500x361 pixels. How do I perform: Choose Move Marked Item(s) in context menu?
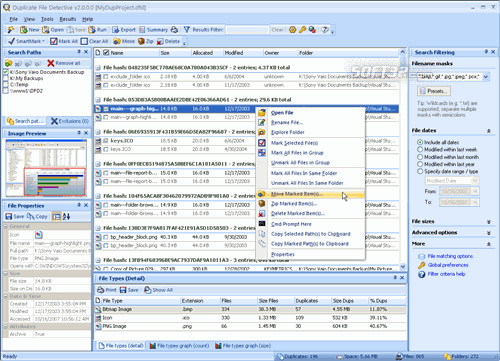point(311,194)
